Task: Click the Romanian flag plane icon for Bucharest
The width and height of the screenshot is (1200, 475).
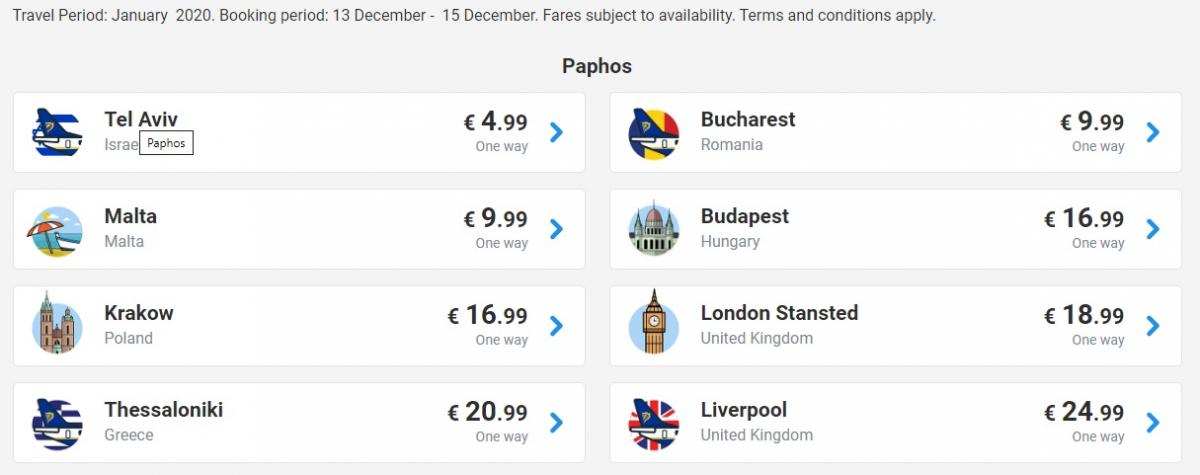Action: pos(652,132)
